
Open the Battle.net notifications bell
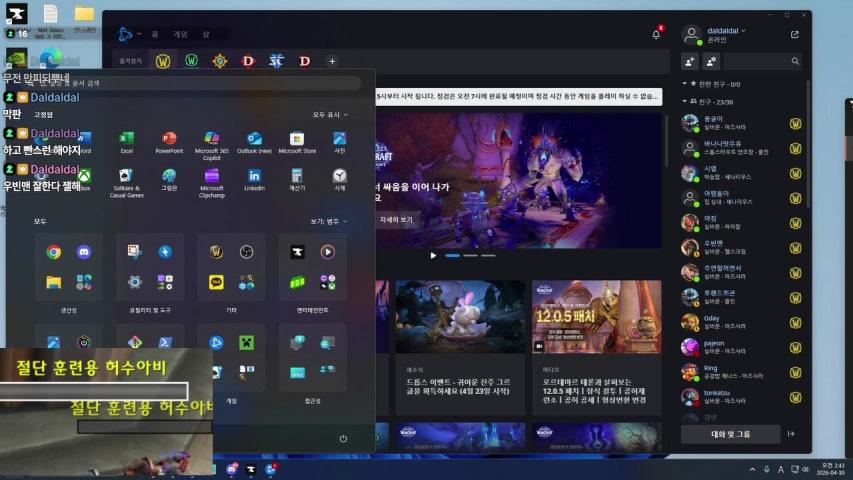[656, 34]
